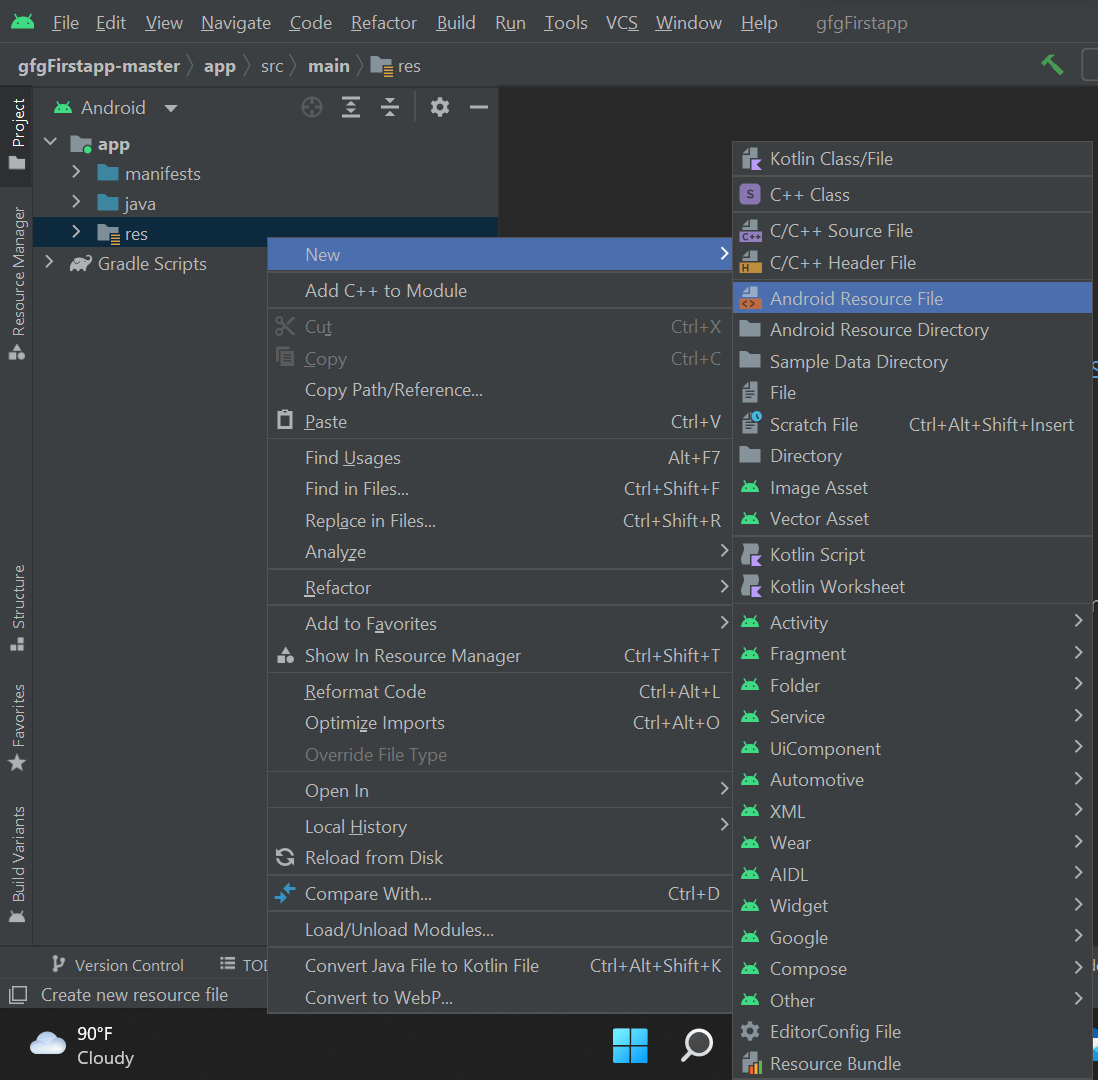Open the VCS menu
1098x1080 pixels.
tap(622, 23)
